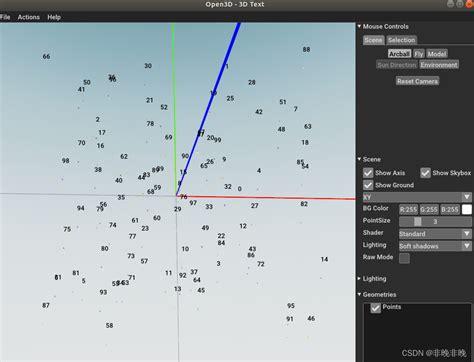
Task: Disable the Show Ground checkbox
Action: point(368,185)
